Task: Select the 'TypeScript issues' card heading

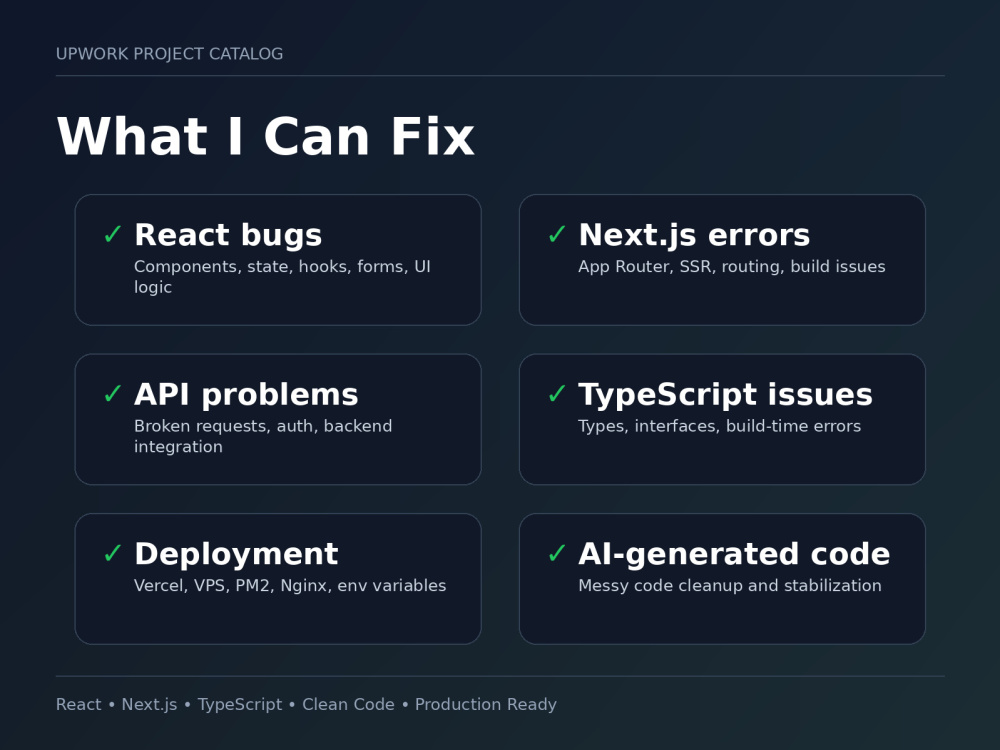Action: pos(725,395)
